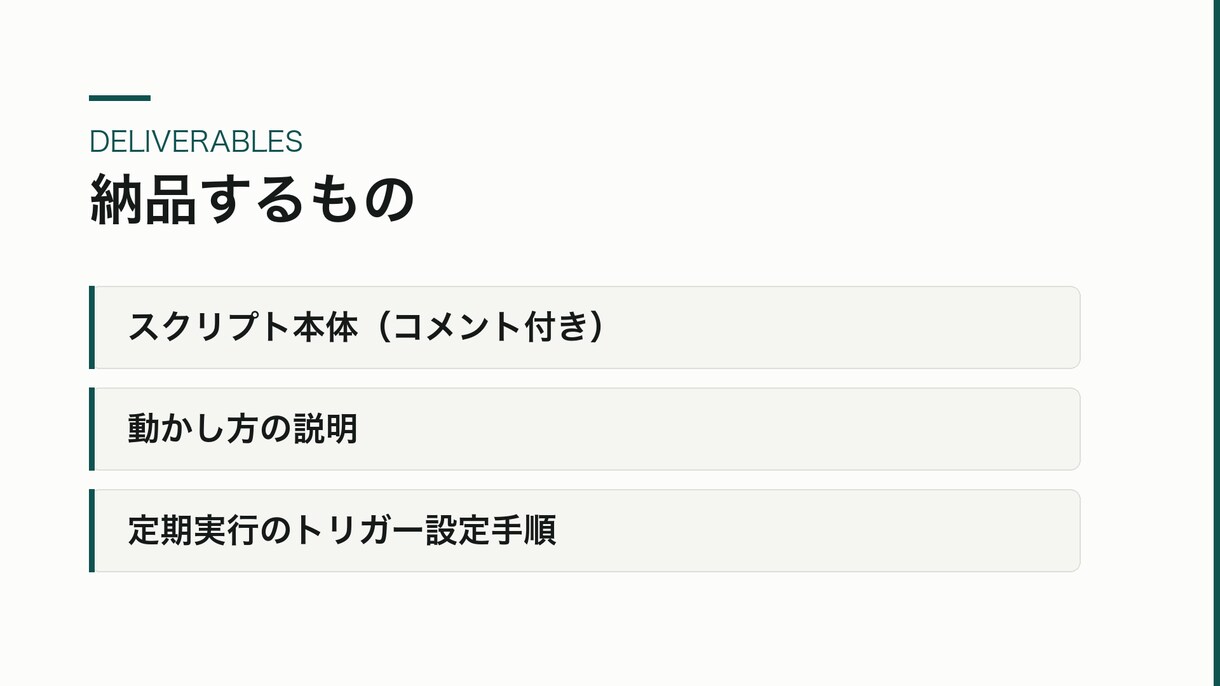Image resolution: width=1220 pixels, height=686 pixels.
Task: Click the teal accent bar of the 動かし方の説明 card
Action: pyautogui.click(x=92, y=429)
